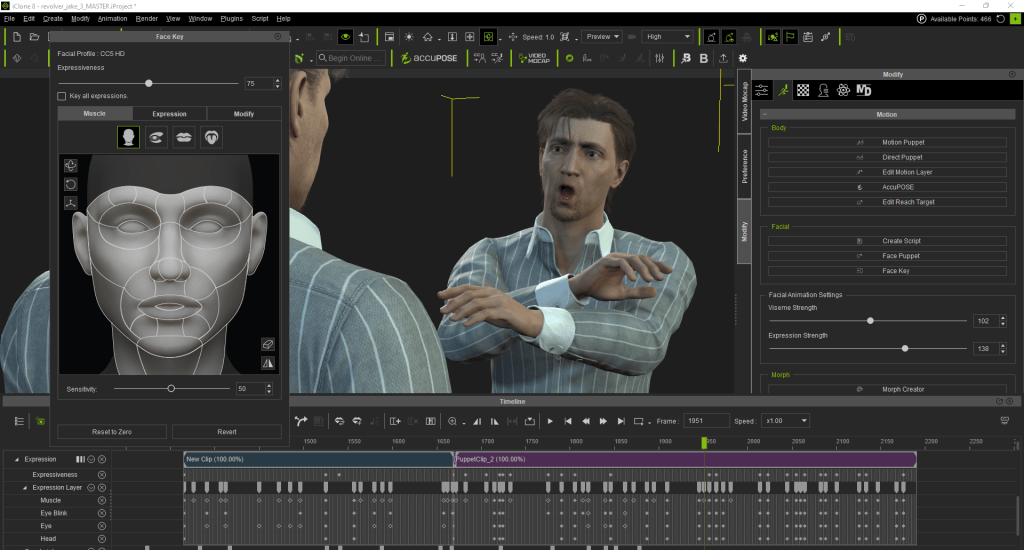Adjust the Expression Strength slider handle
Screen dimensions: 1024x550
(x=904, y=349)
